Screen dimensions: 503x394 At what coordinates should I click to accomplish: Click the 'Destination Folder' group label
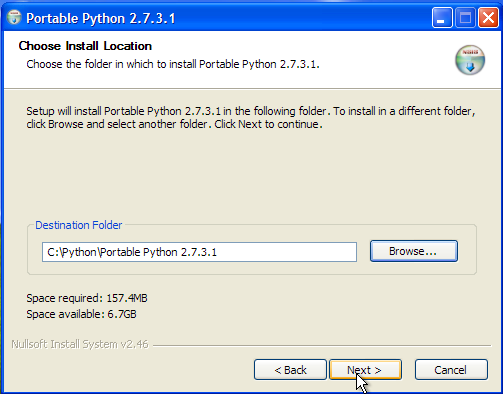[79, 225]
